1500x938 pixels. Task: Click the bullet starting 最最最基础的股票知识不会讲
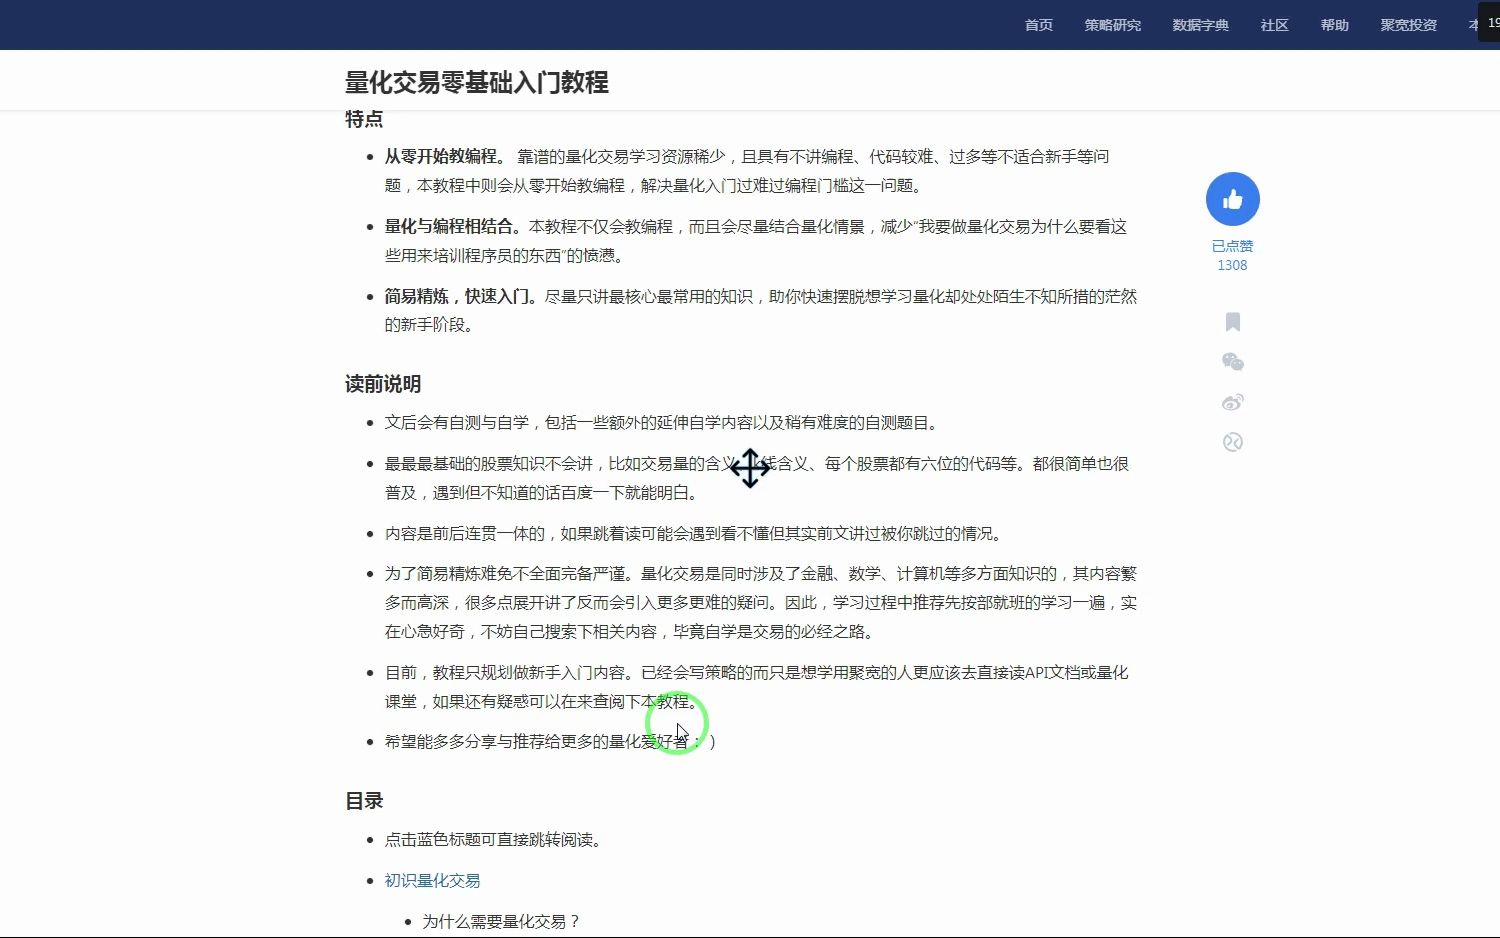click(757, 478)
